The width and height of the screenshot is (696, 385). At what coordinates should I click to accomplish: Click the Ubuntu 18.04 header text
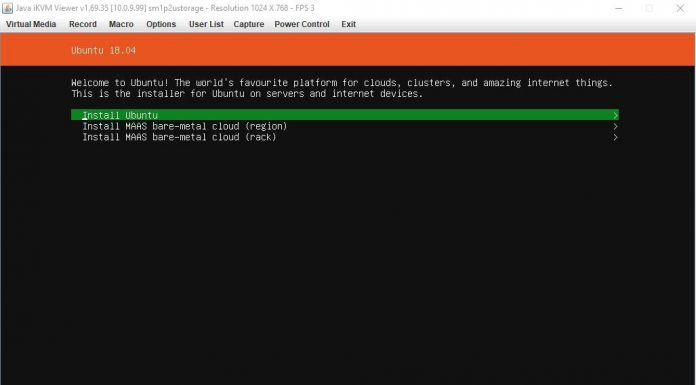point(103,50)
